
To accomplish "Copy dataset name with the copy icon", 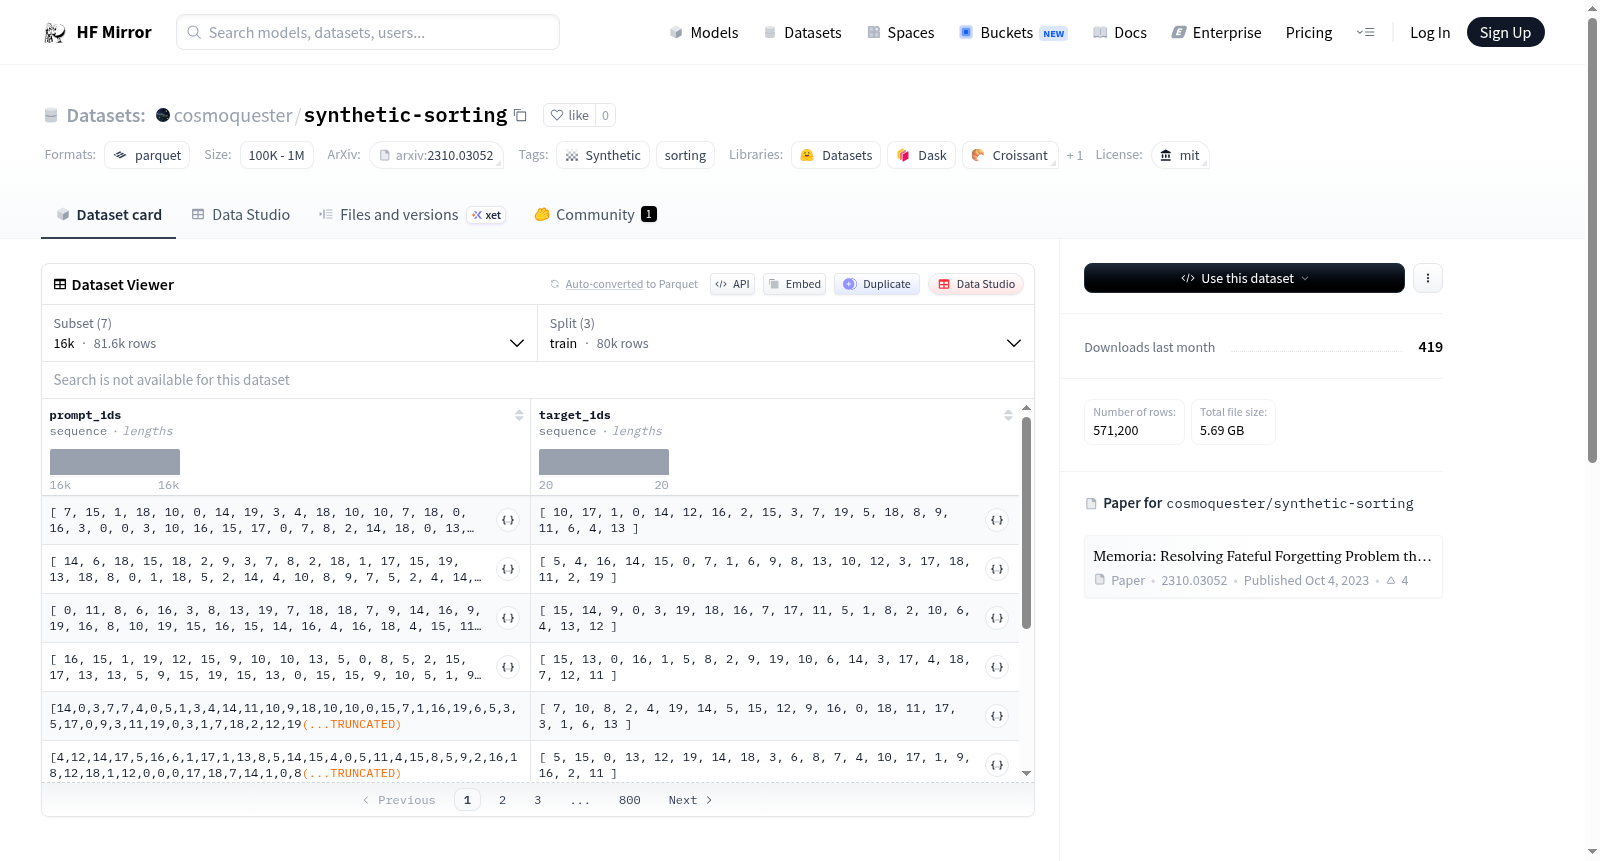I will pyautogui.click(x=520, y=115).
